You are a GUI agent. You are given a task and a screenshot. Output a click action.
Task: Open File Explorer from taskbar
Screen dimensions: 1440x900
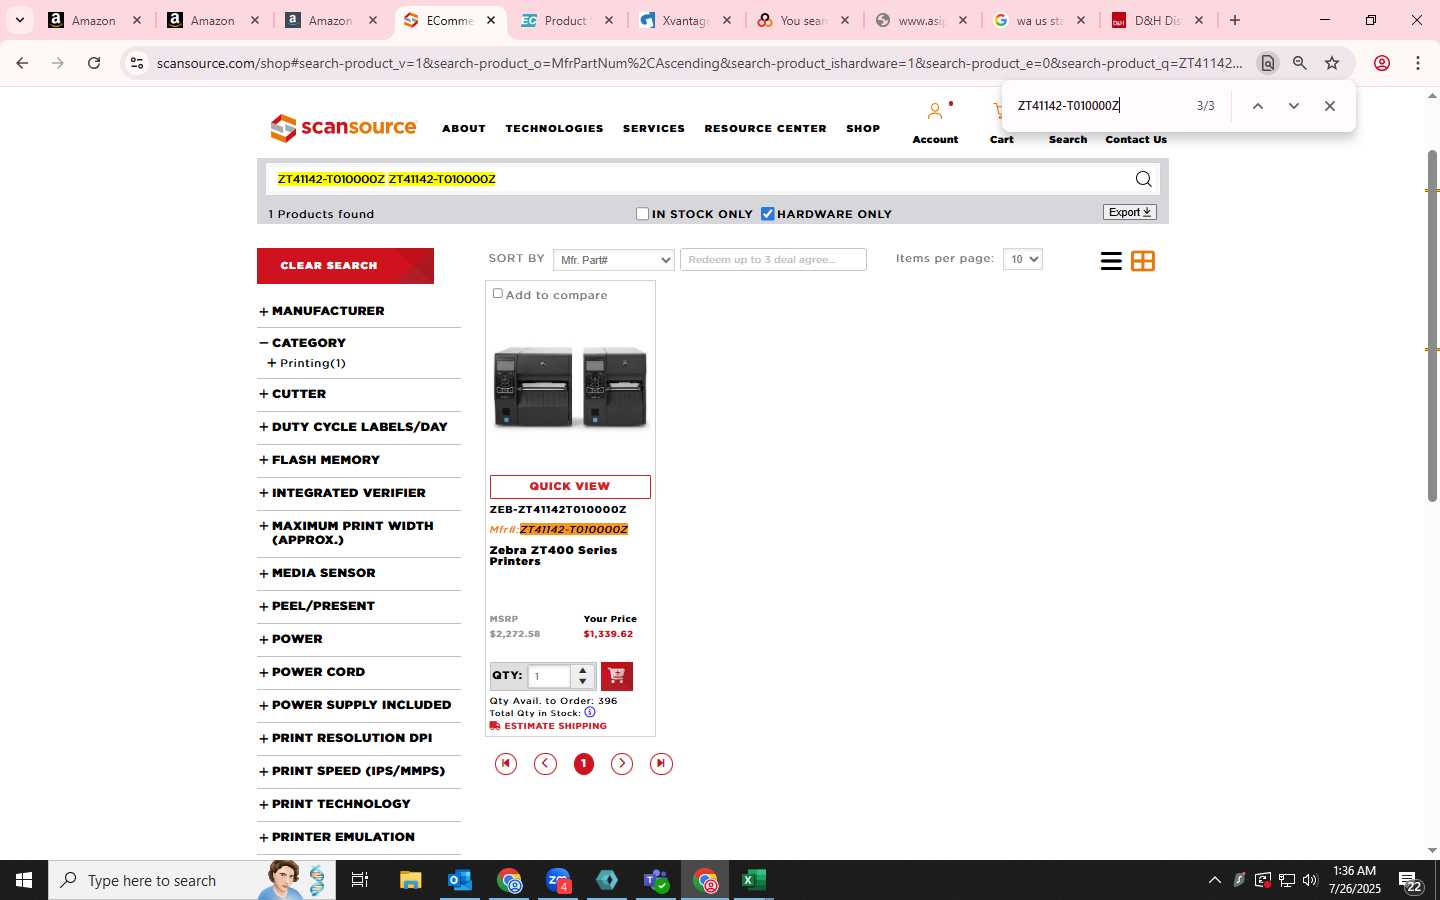click(411, 880)
